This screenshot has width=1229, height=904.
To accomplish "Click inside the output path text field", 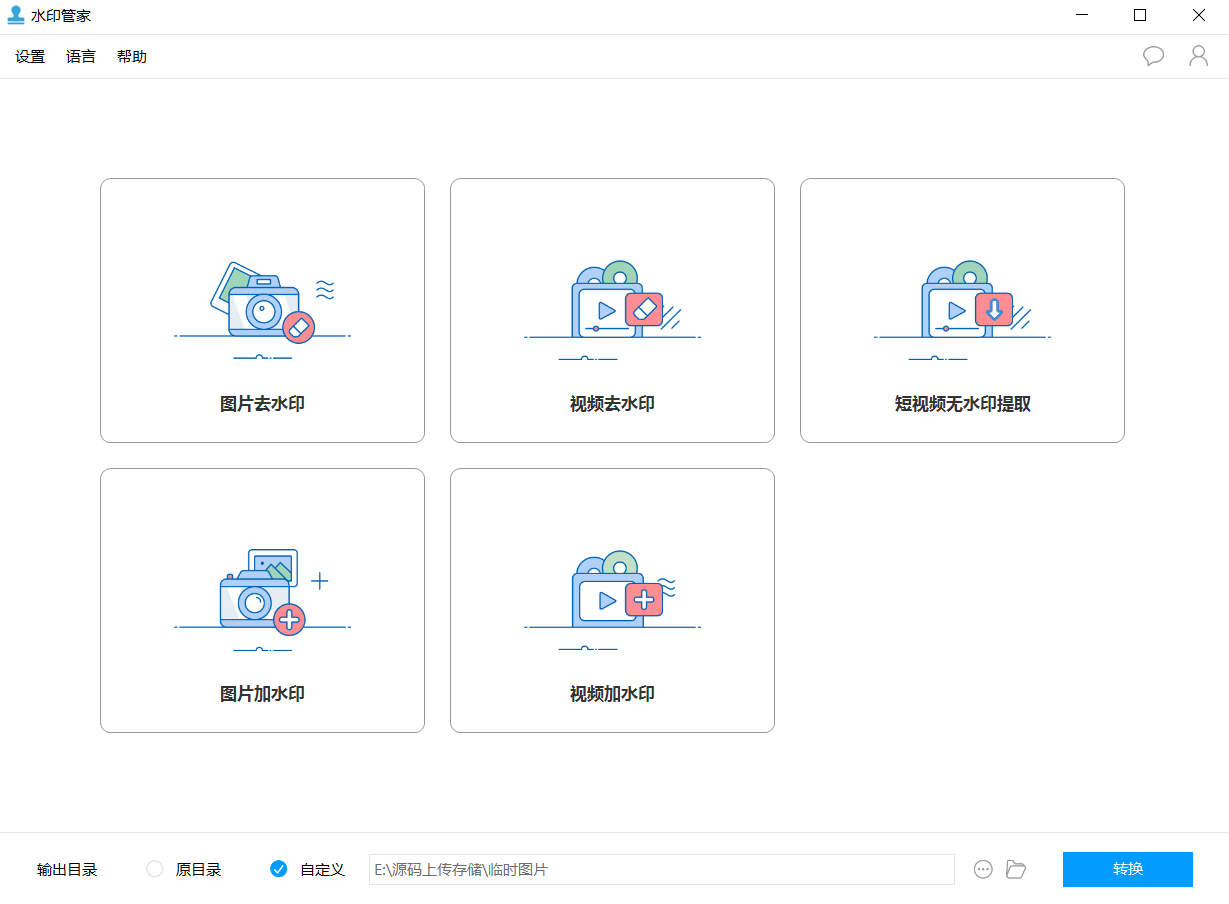I will pyautogui.click(x=660, y=869).
